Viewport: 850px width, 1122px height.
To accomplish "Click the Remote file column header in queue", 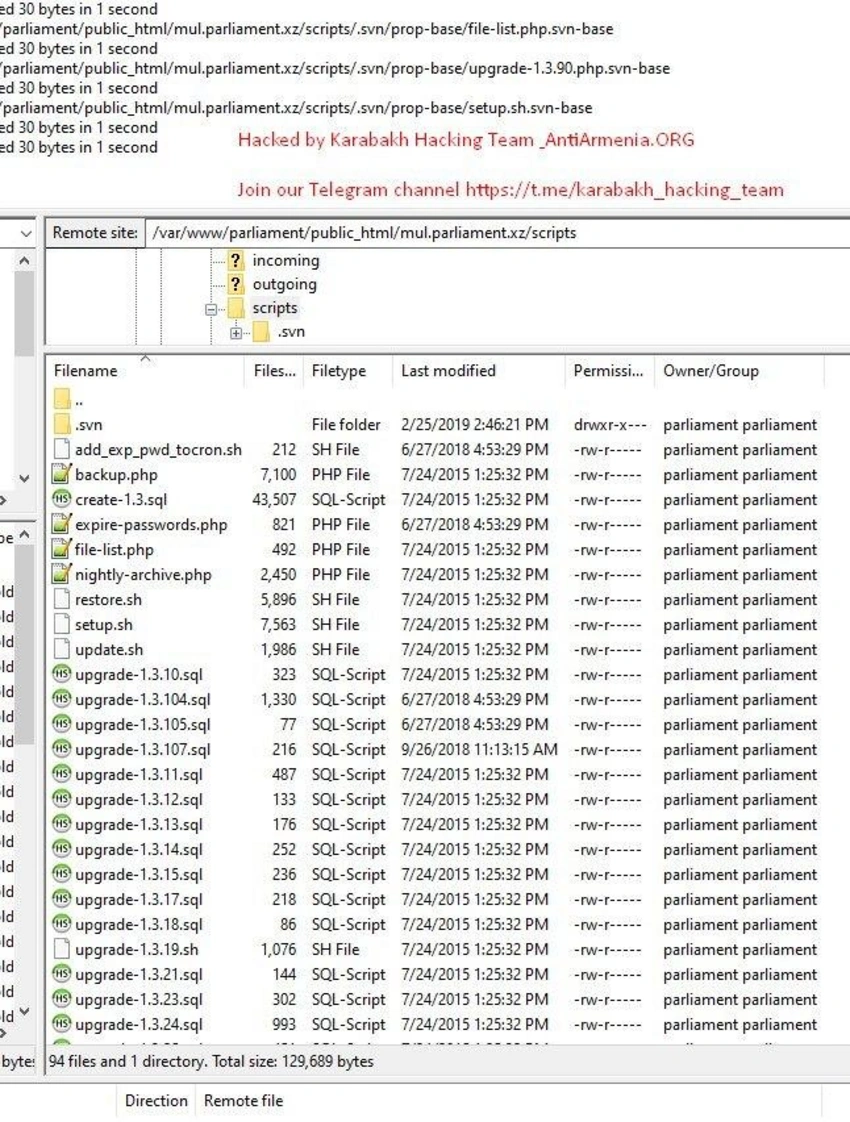I will click(243, 1101).
